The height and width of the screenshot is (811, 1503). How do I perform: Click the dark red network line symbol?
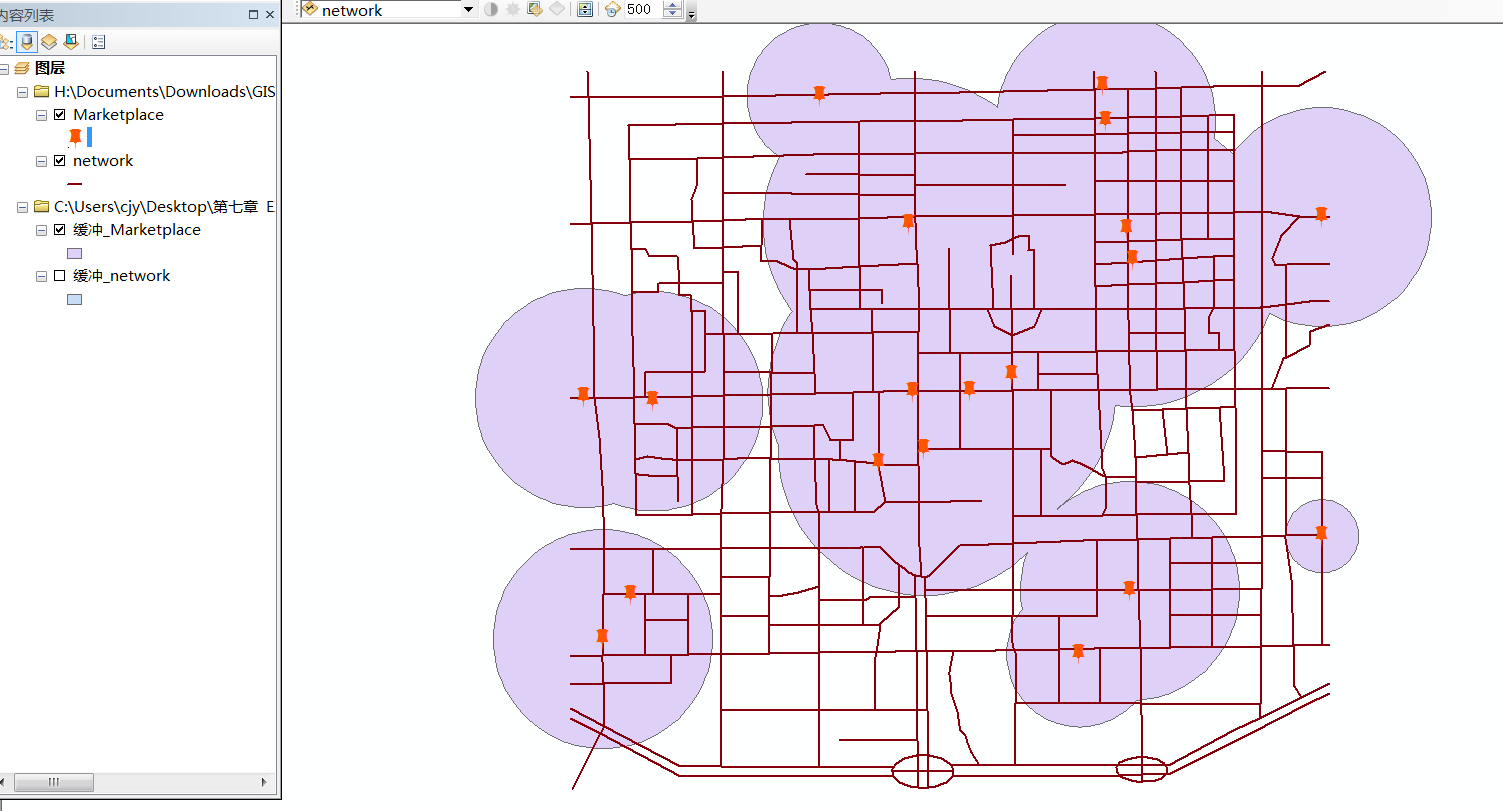[x=74, y=184]
